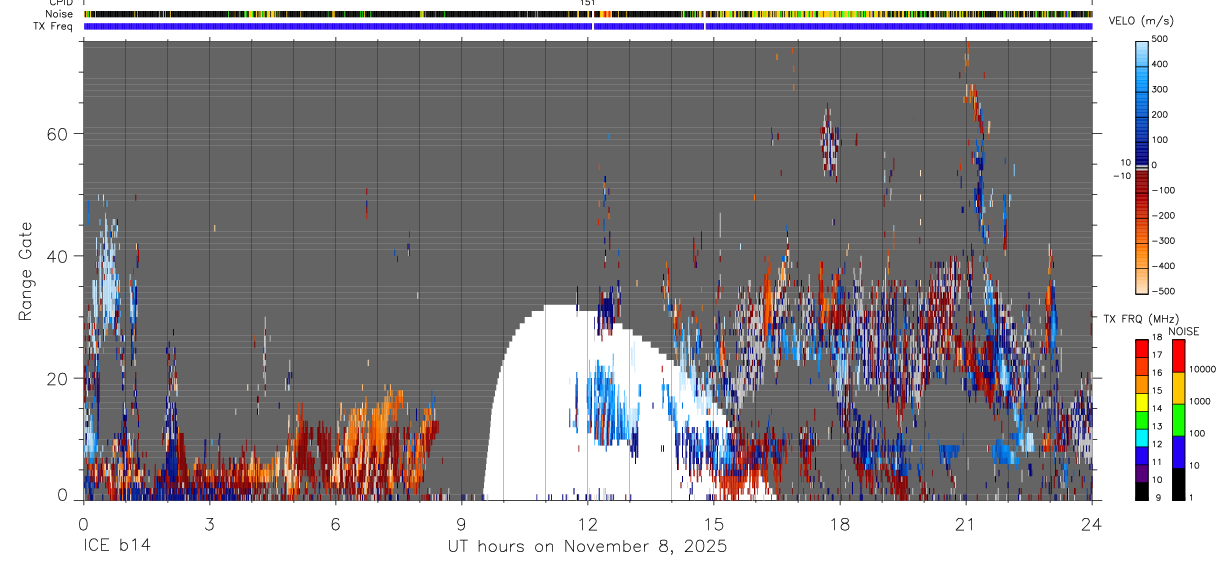Click the blue TX Freq strip above the plot

588,27
